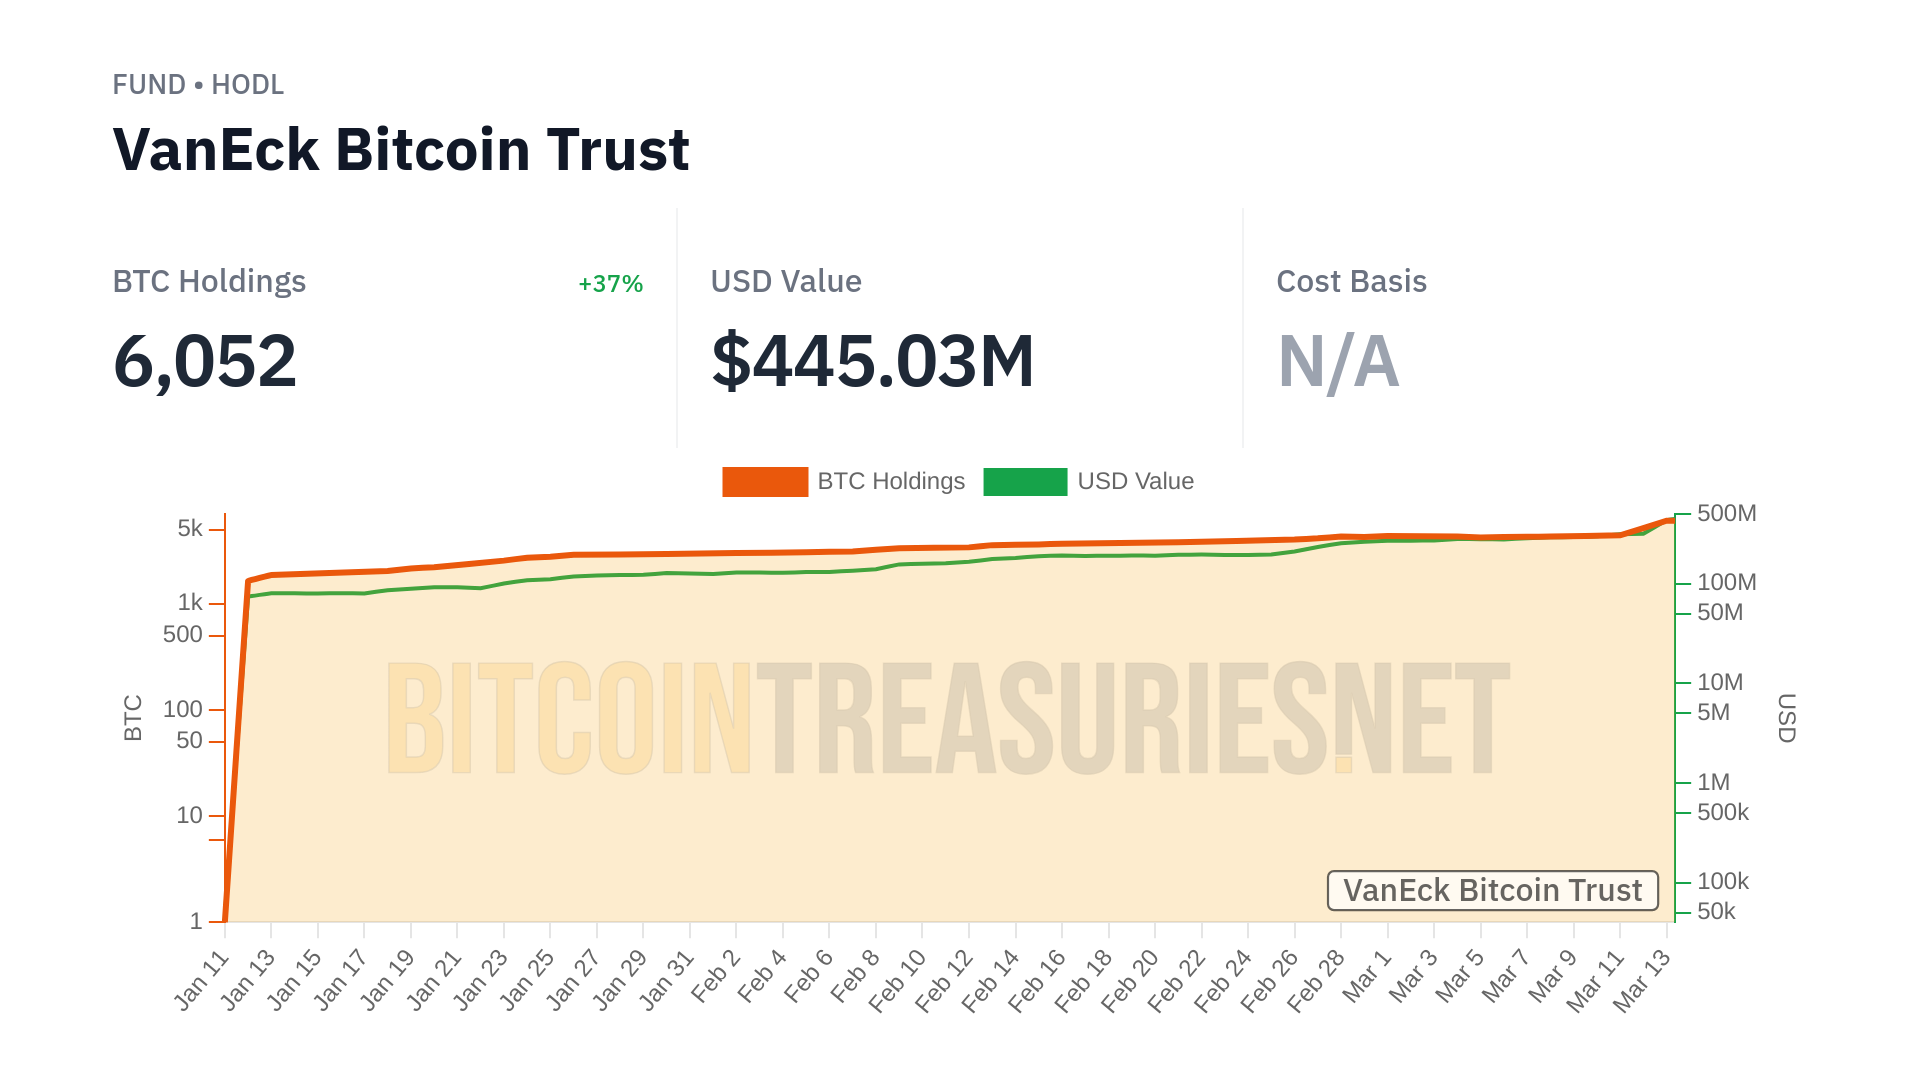1920x1080 pixels.
Task: Click the BitcoinTreasuries.NET watermark
Action: click(x=947, y=718)
